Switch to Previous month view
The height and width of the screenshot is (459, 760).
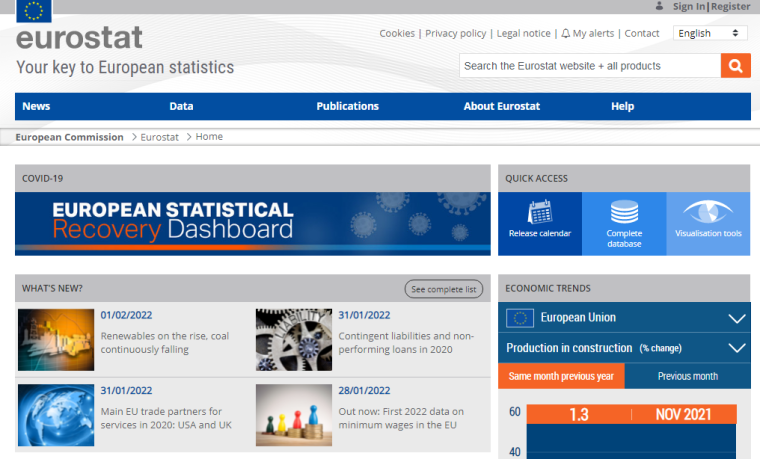687,376
